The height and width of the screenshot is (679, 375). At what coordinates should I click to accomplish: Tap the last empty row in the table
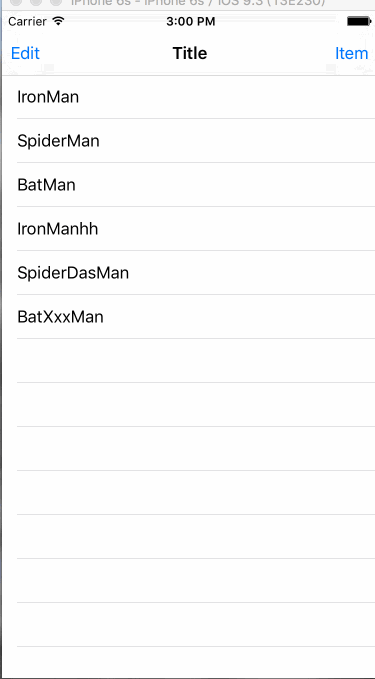[x=188, y=663]
